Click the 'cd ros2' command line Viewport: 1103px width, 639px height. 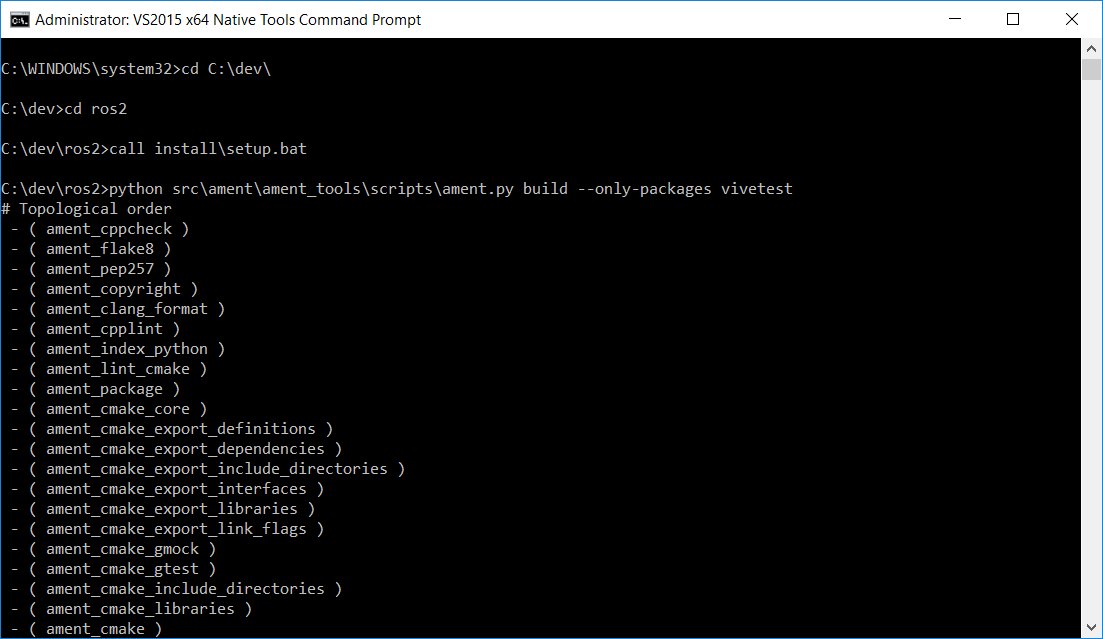pos(64,108)
